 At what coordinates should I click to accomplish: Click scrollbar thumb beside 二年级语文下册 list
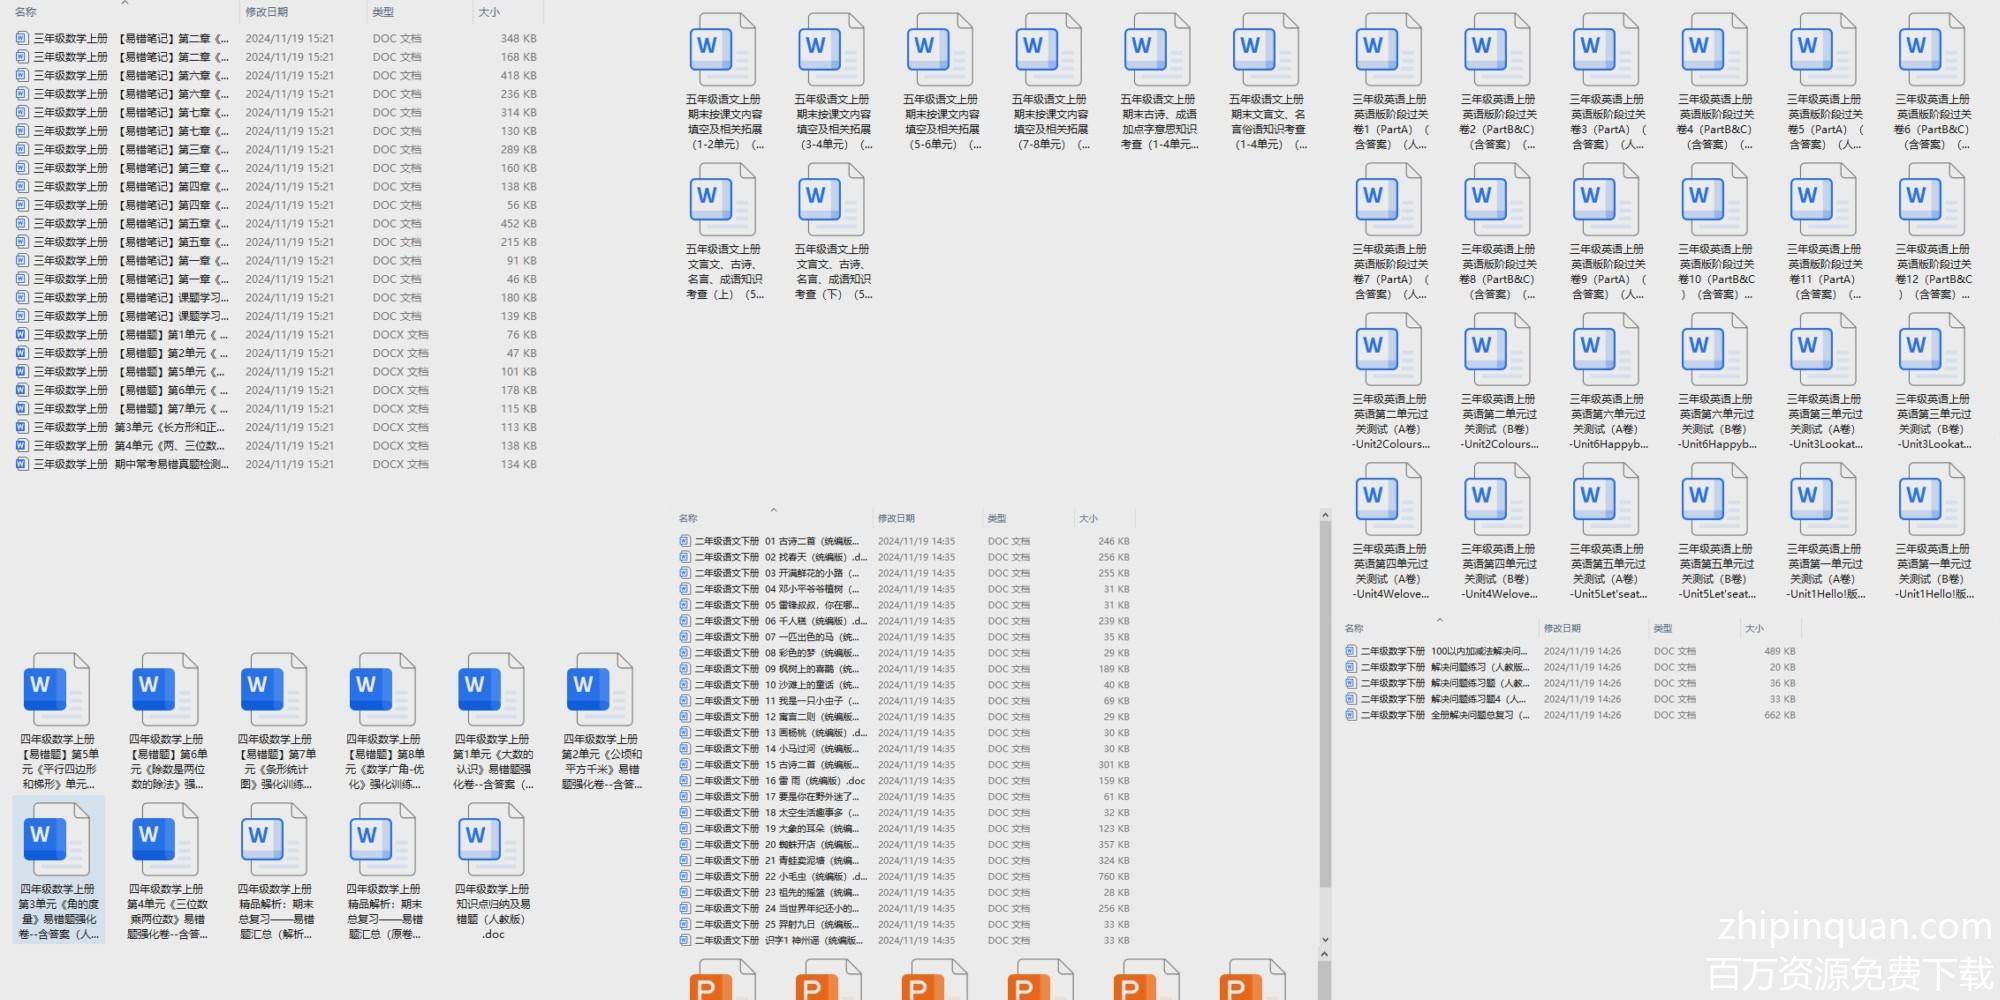(1325, 700)
